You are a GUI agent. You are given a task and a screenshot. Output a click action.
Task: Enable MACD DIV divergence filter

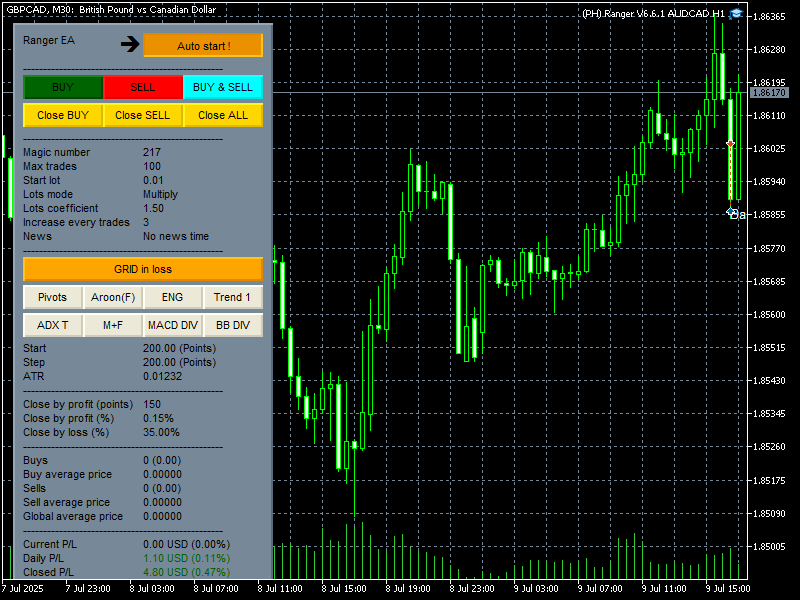(173, 325)
